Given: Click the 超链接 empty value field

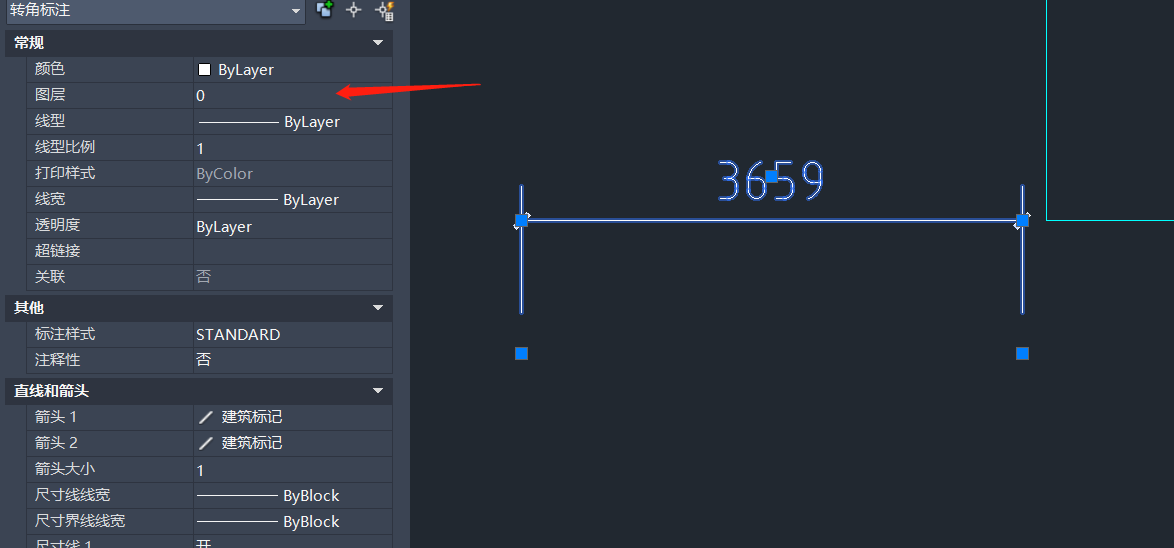Looking at the screenshot, I should tap(293, 252).
